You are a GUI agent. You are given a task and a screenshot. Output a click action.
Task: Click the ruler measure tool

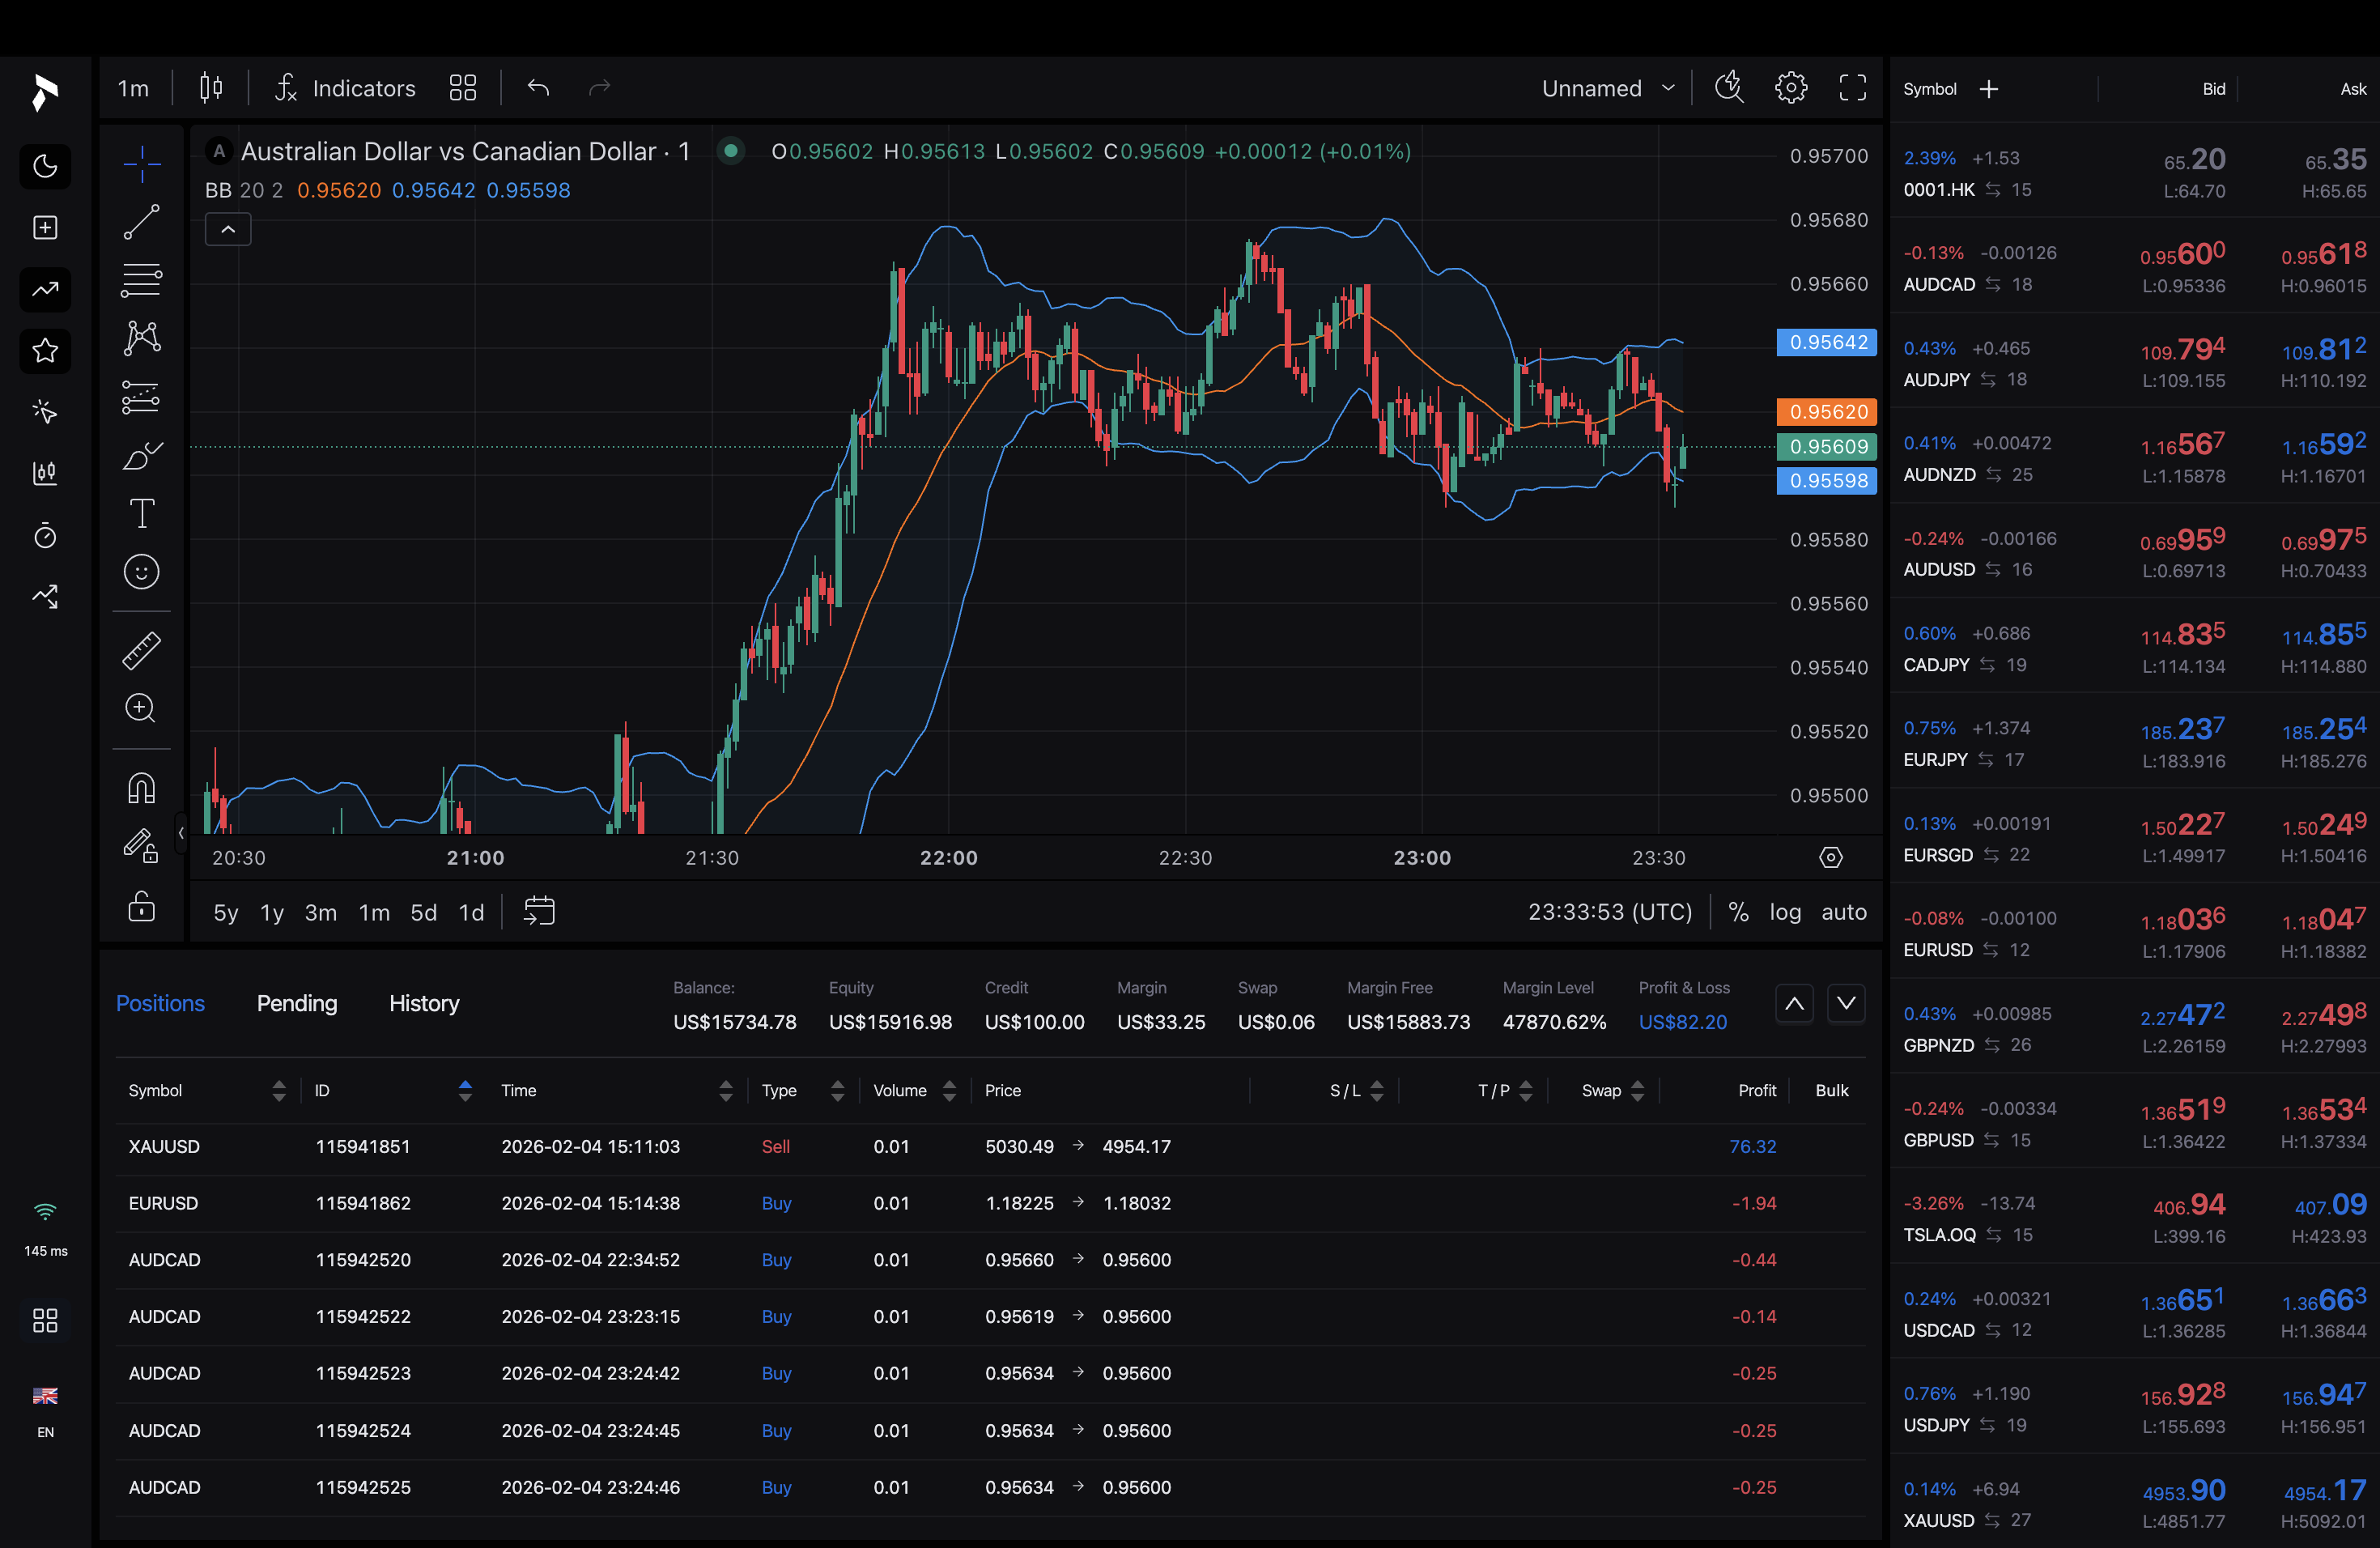click(141, 650)
